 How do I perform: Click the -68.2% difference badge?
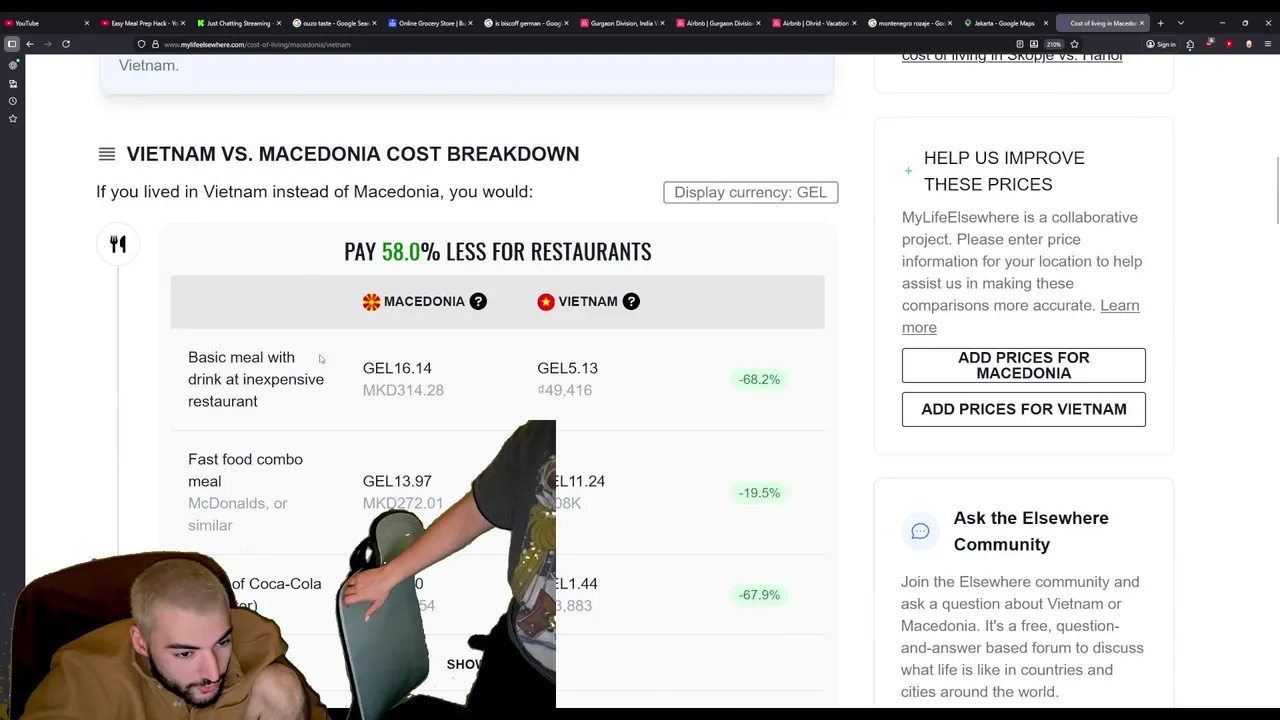[759, 379]
